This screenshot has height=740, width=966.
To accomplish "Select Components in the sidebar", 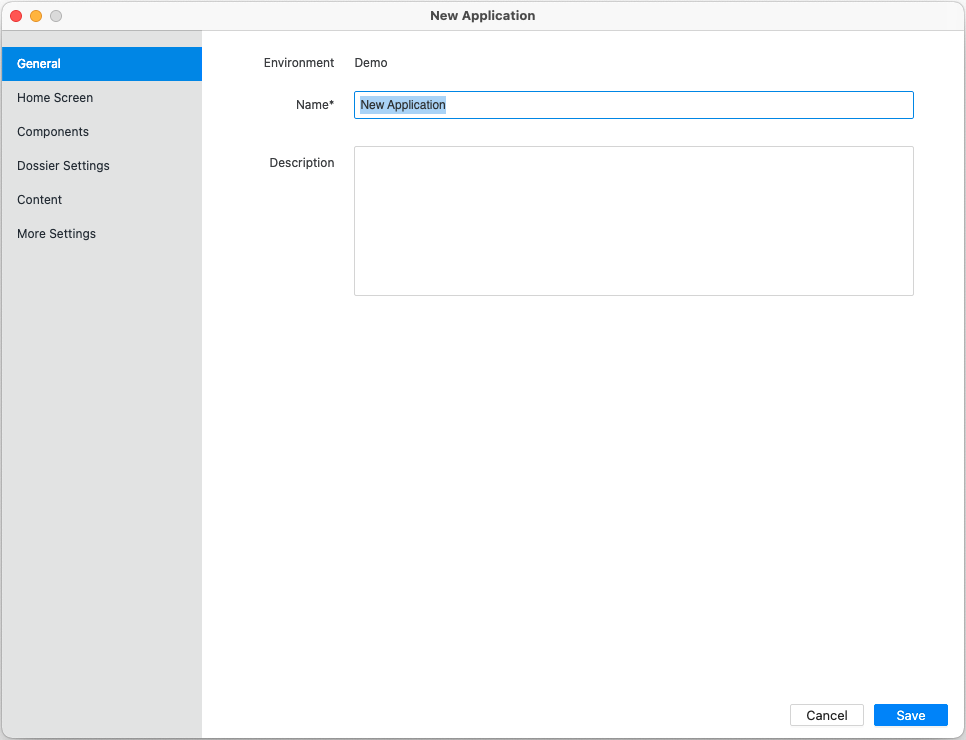I will (53, 132).
